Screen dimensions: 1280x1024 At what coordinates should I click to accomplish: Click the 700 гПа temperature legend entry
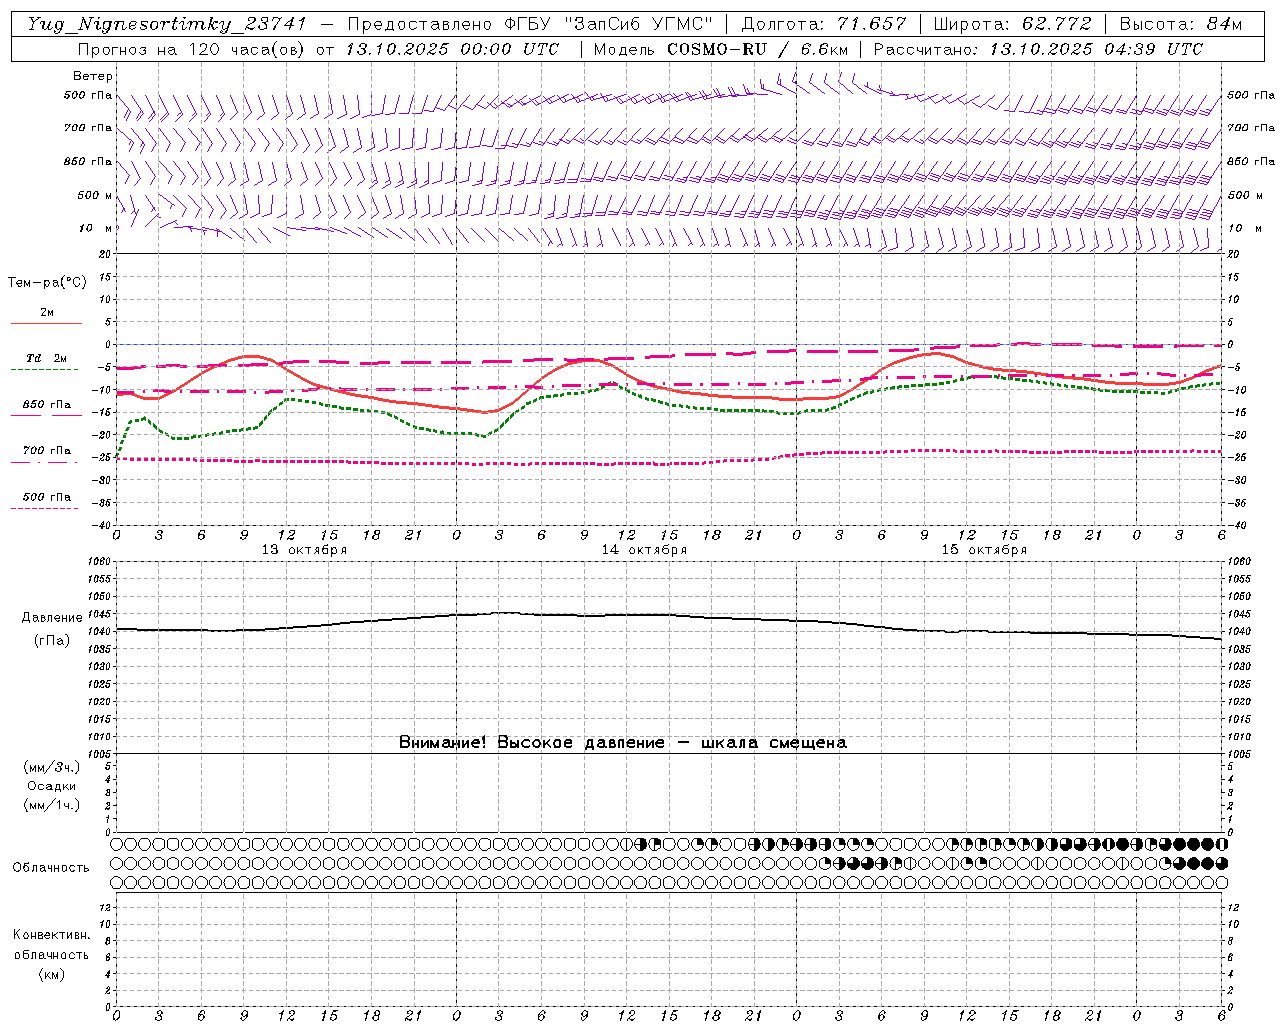click(x=47, y=451)
